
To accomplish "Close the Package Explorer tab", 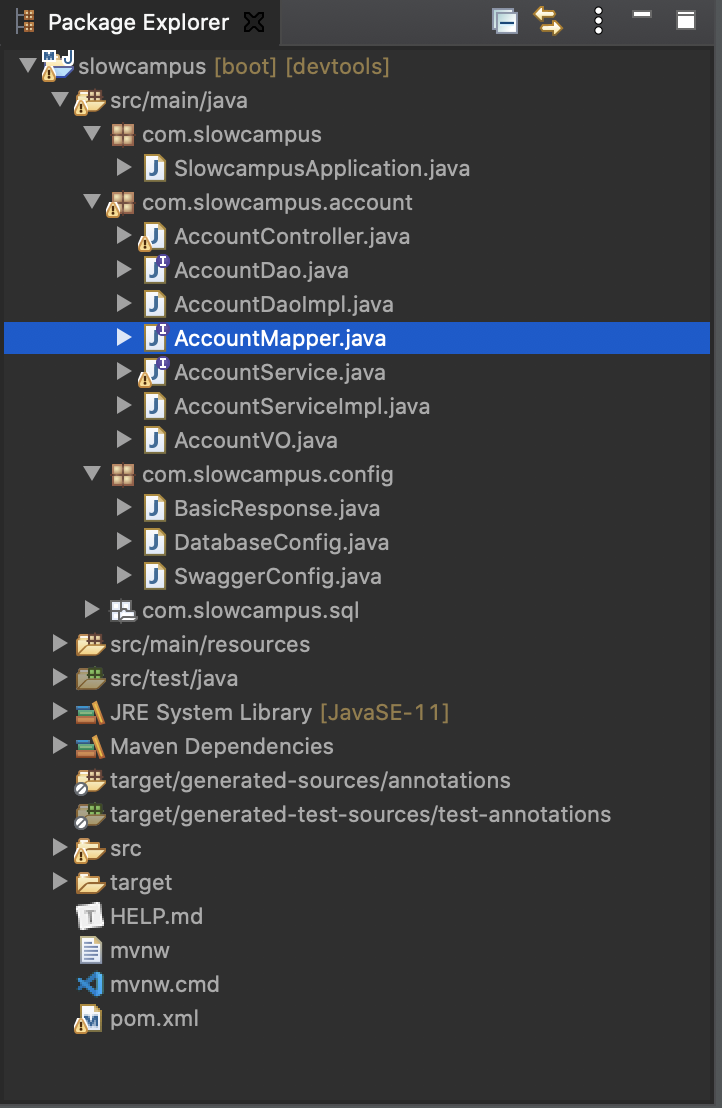I will pos(254,23).
